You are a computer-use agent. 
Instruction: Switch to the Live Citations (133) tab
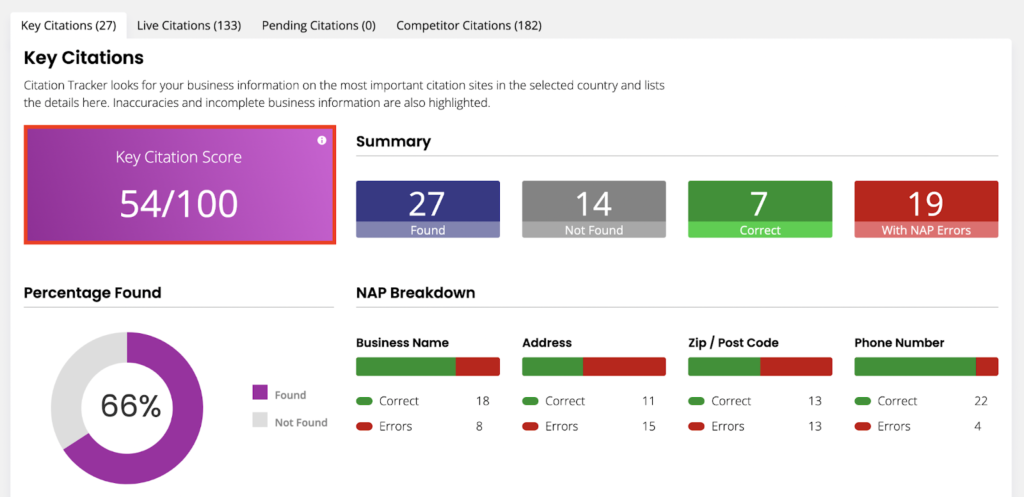[x=189, y=25]
